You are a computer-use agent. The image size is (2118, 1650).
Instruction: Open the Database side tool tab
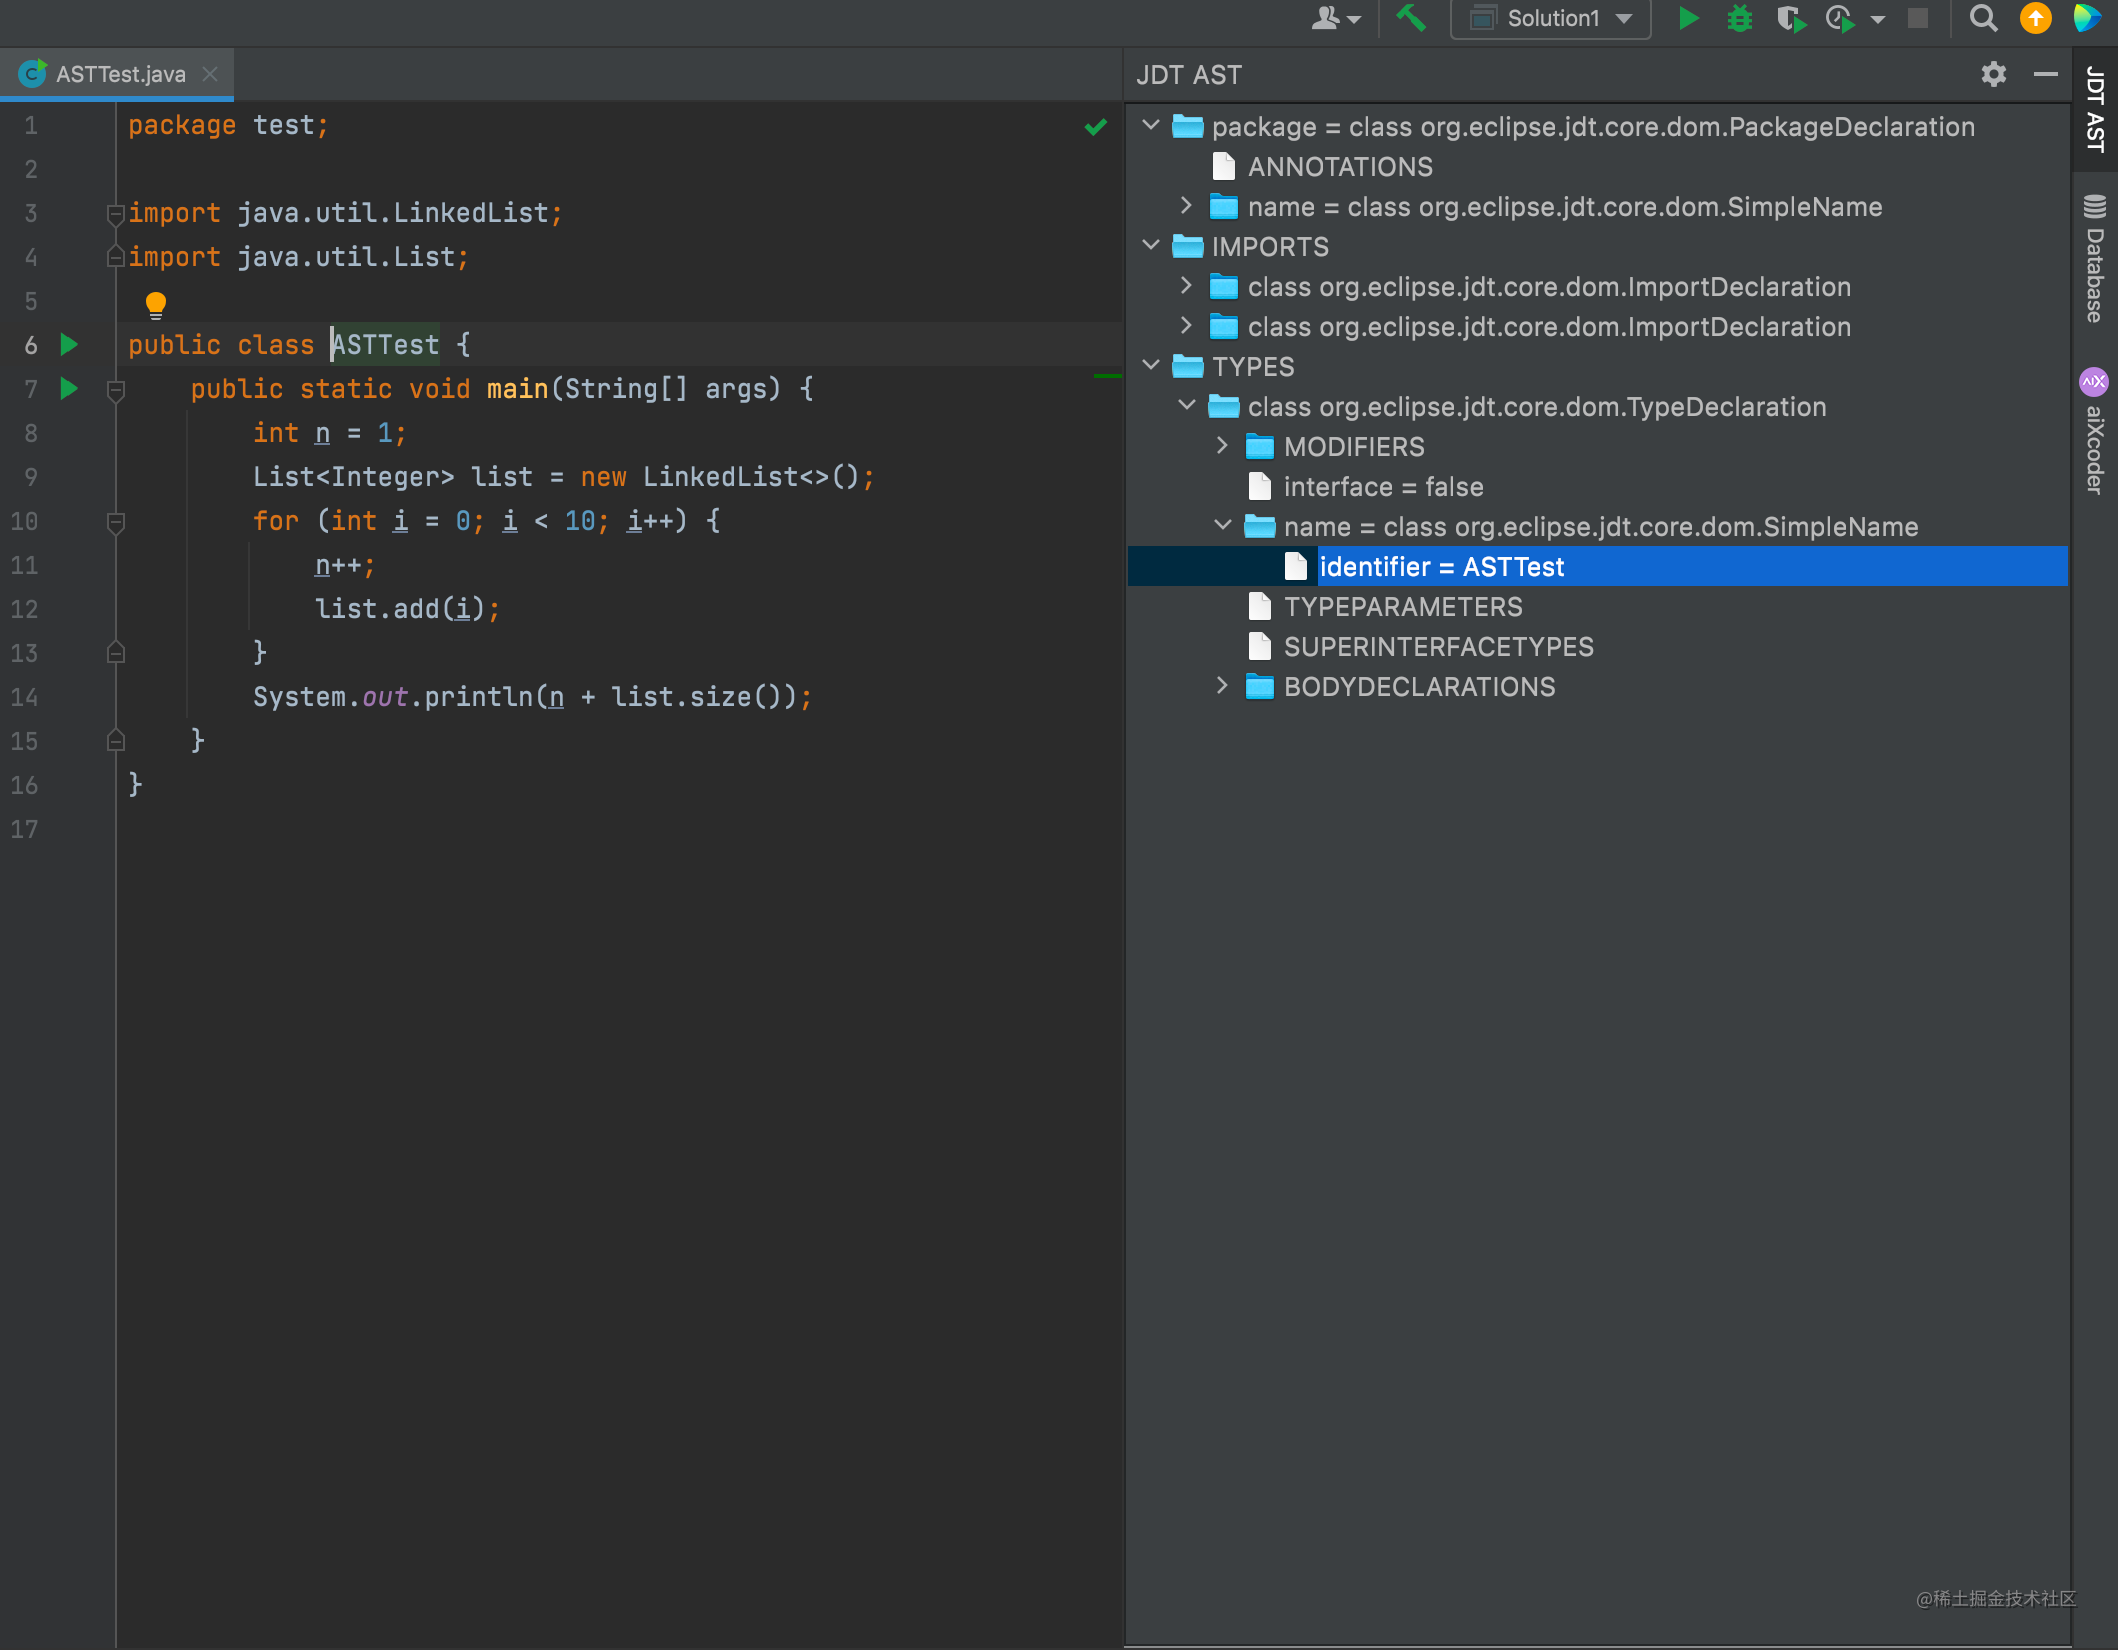pyautogui.click(x=2095, y=260)
